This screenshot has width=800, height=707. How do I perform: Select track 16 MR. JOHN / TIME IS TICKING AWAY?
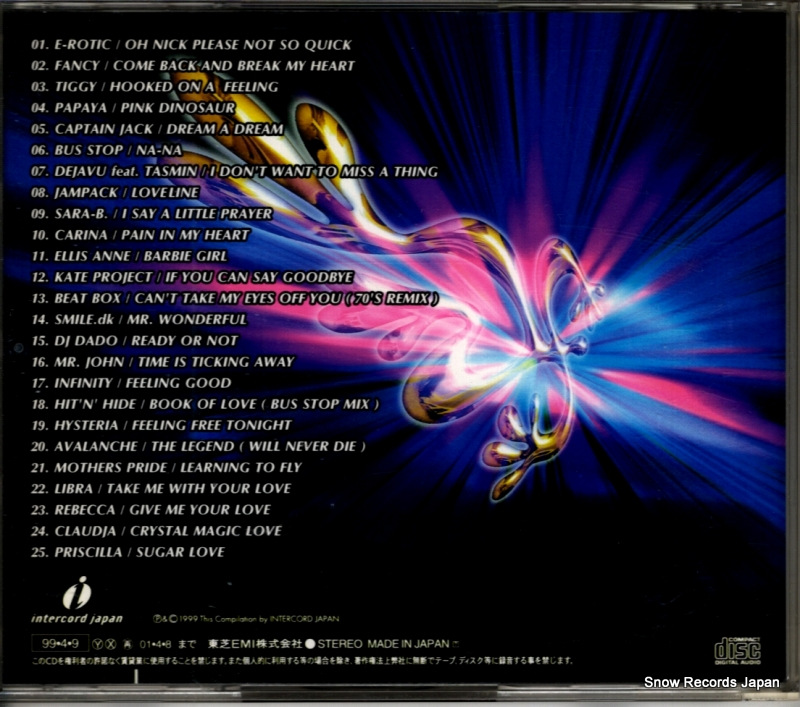163,362
